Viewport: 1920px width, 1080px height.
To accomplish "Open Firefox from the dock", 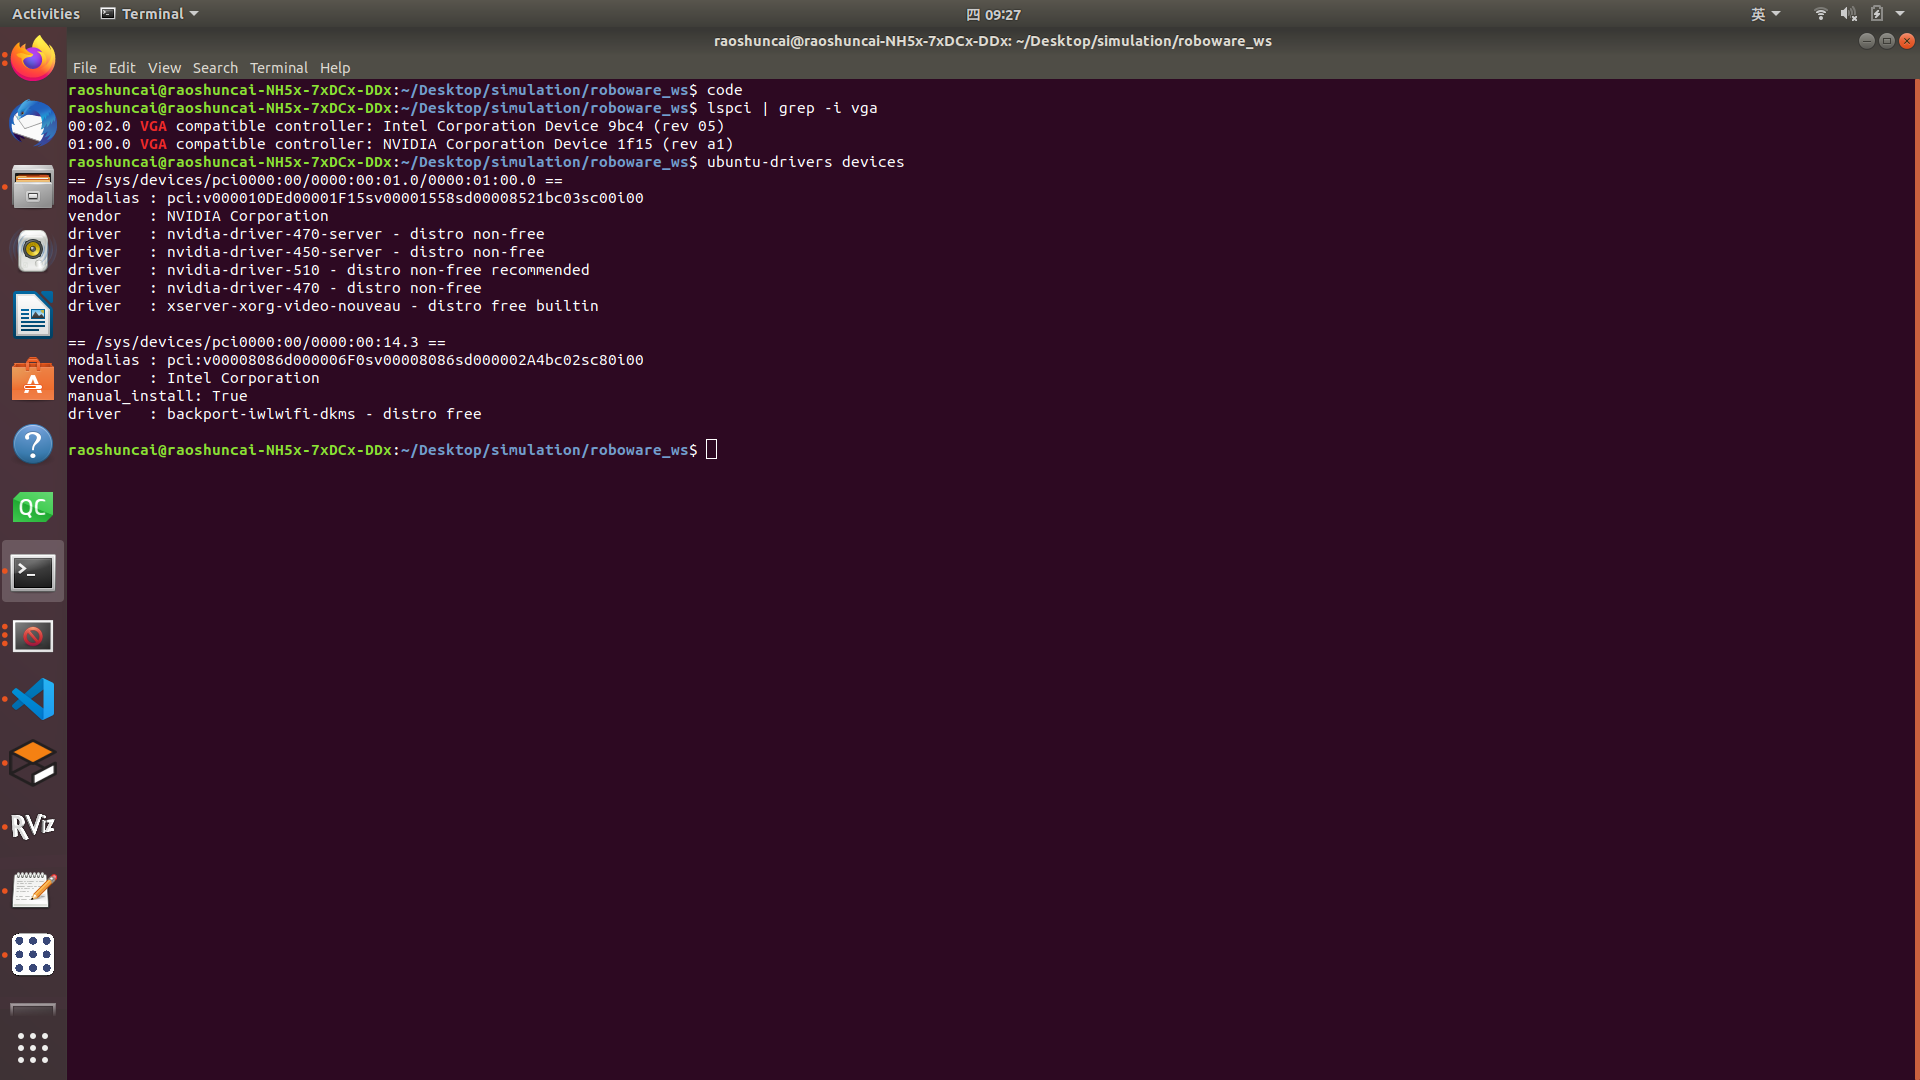I will [x=33, y=59].
